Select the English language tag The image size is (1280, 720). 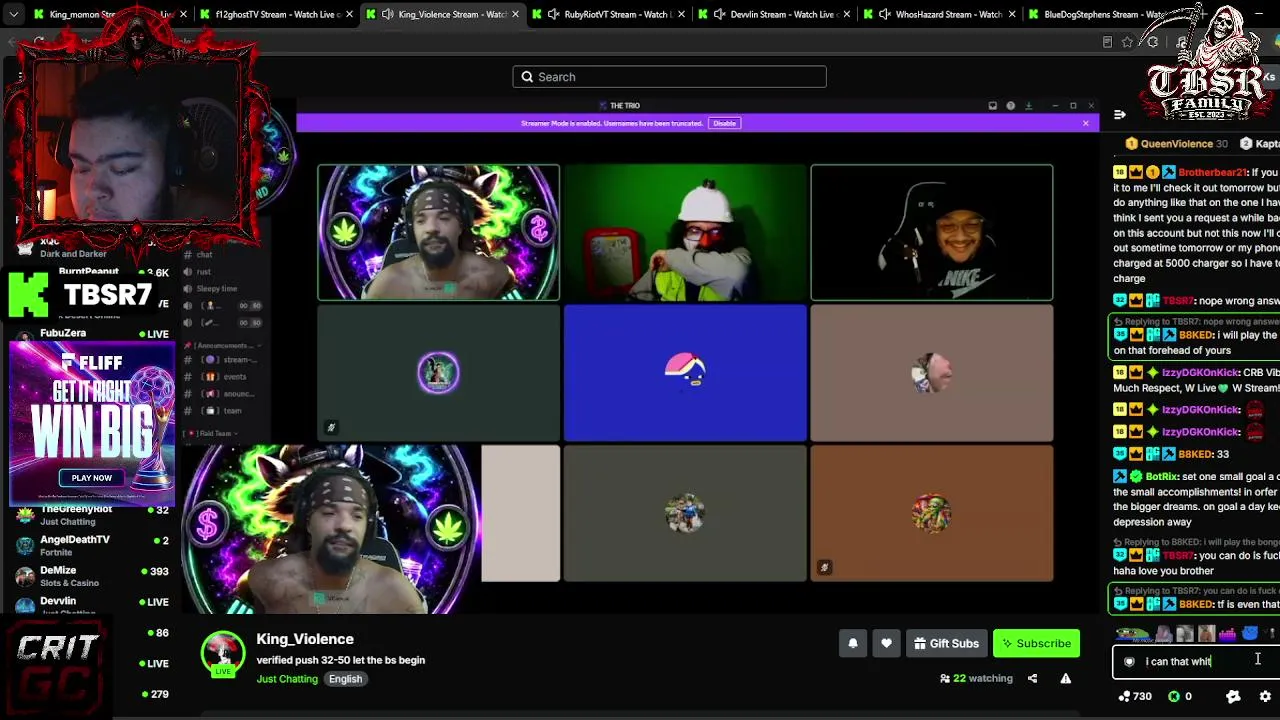point(345,679)
